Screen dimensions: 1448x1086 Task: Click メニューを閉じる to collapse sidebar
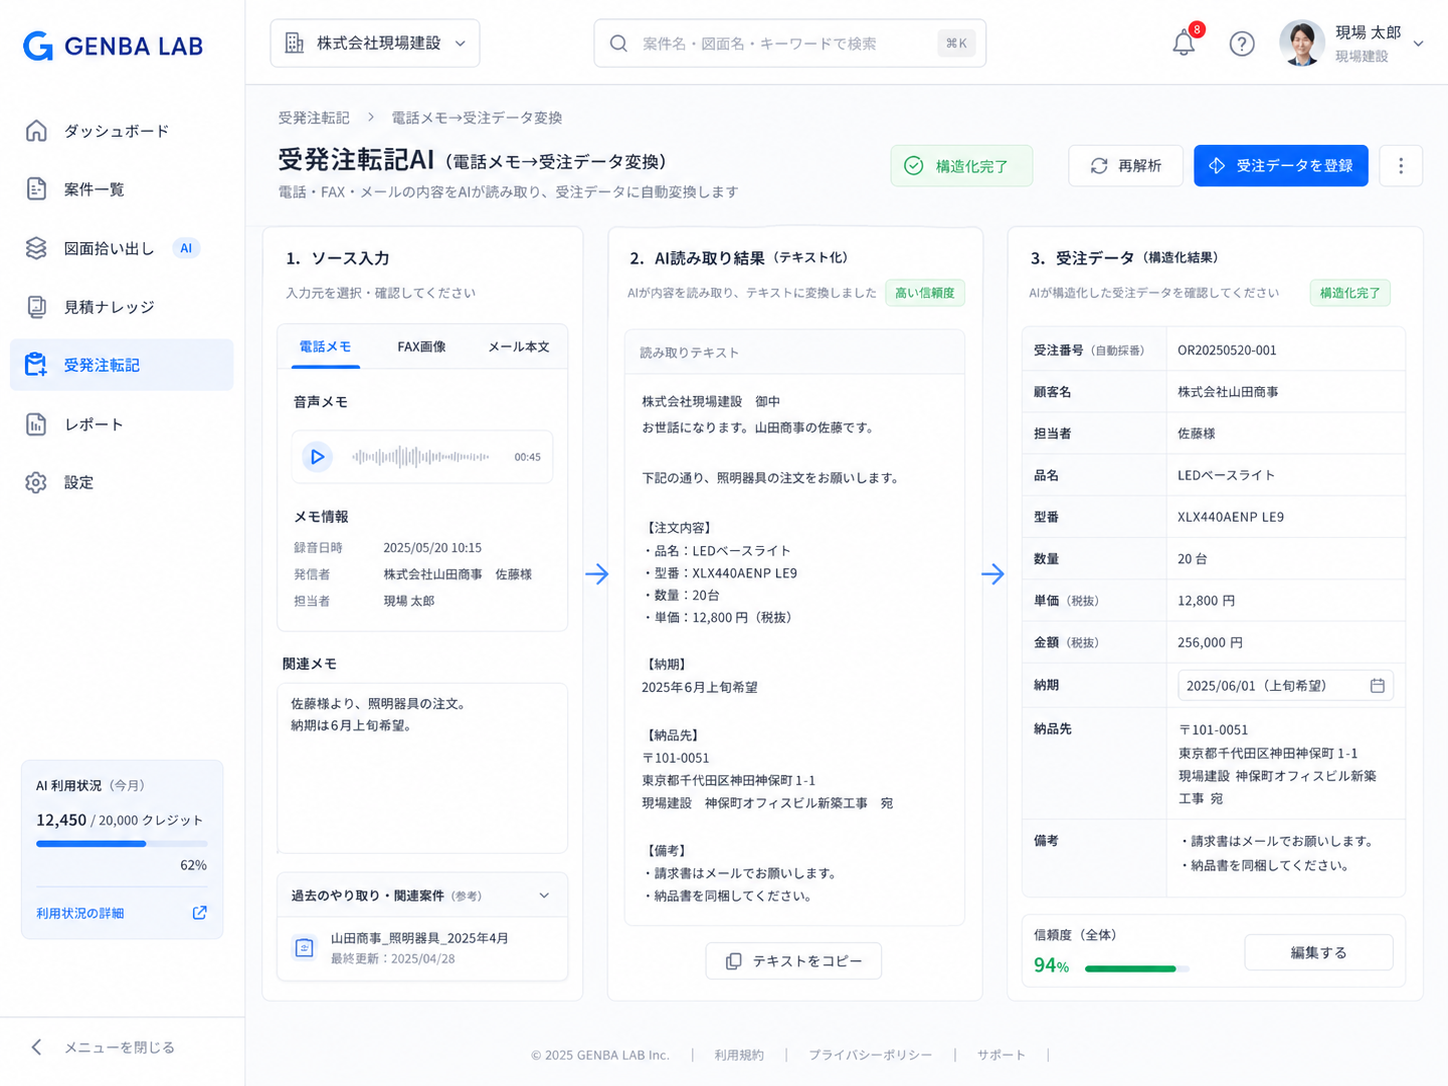pyautogui.click(x=119, y=1047)
